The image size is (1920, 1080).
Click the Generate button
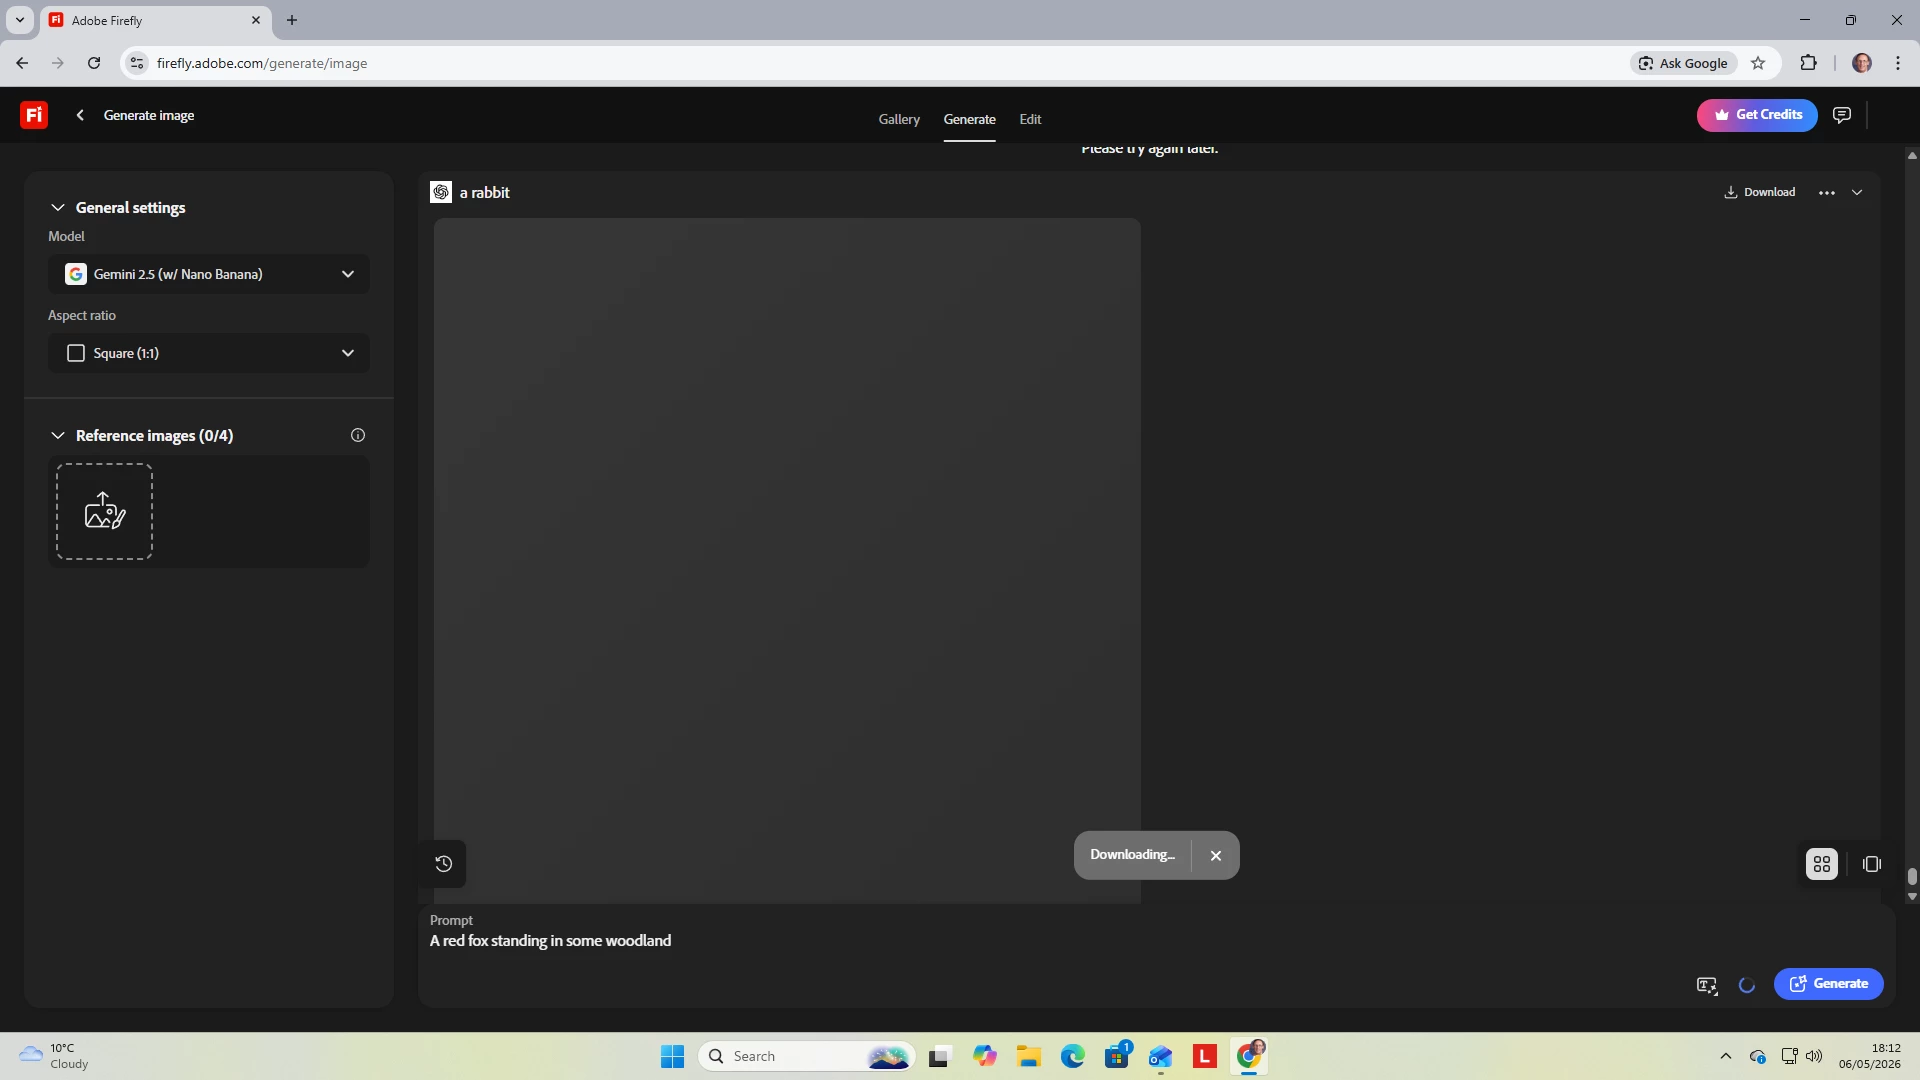(x=1829, y=984)
